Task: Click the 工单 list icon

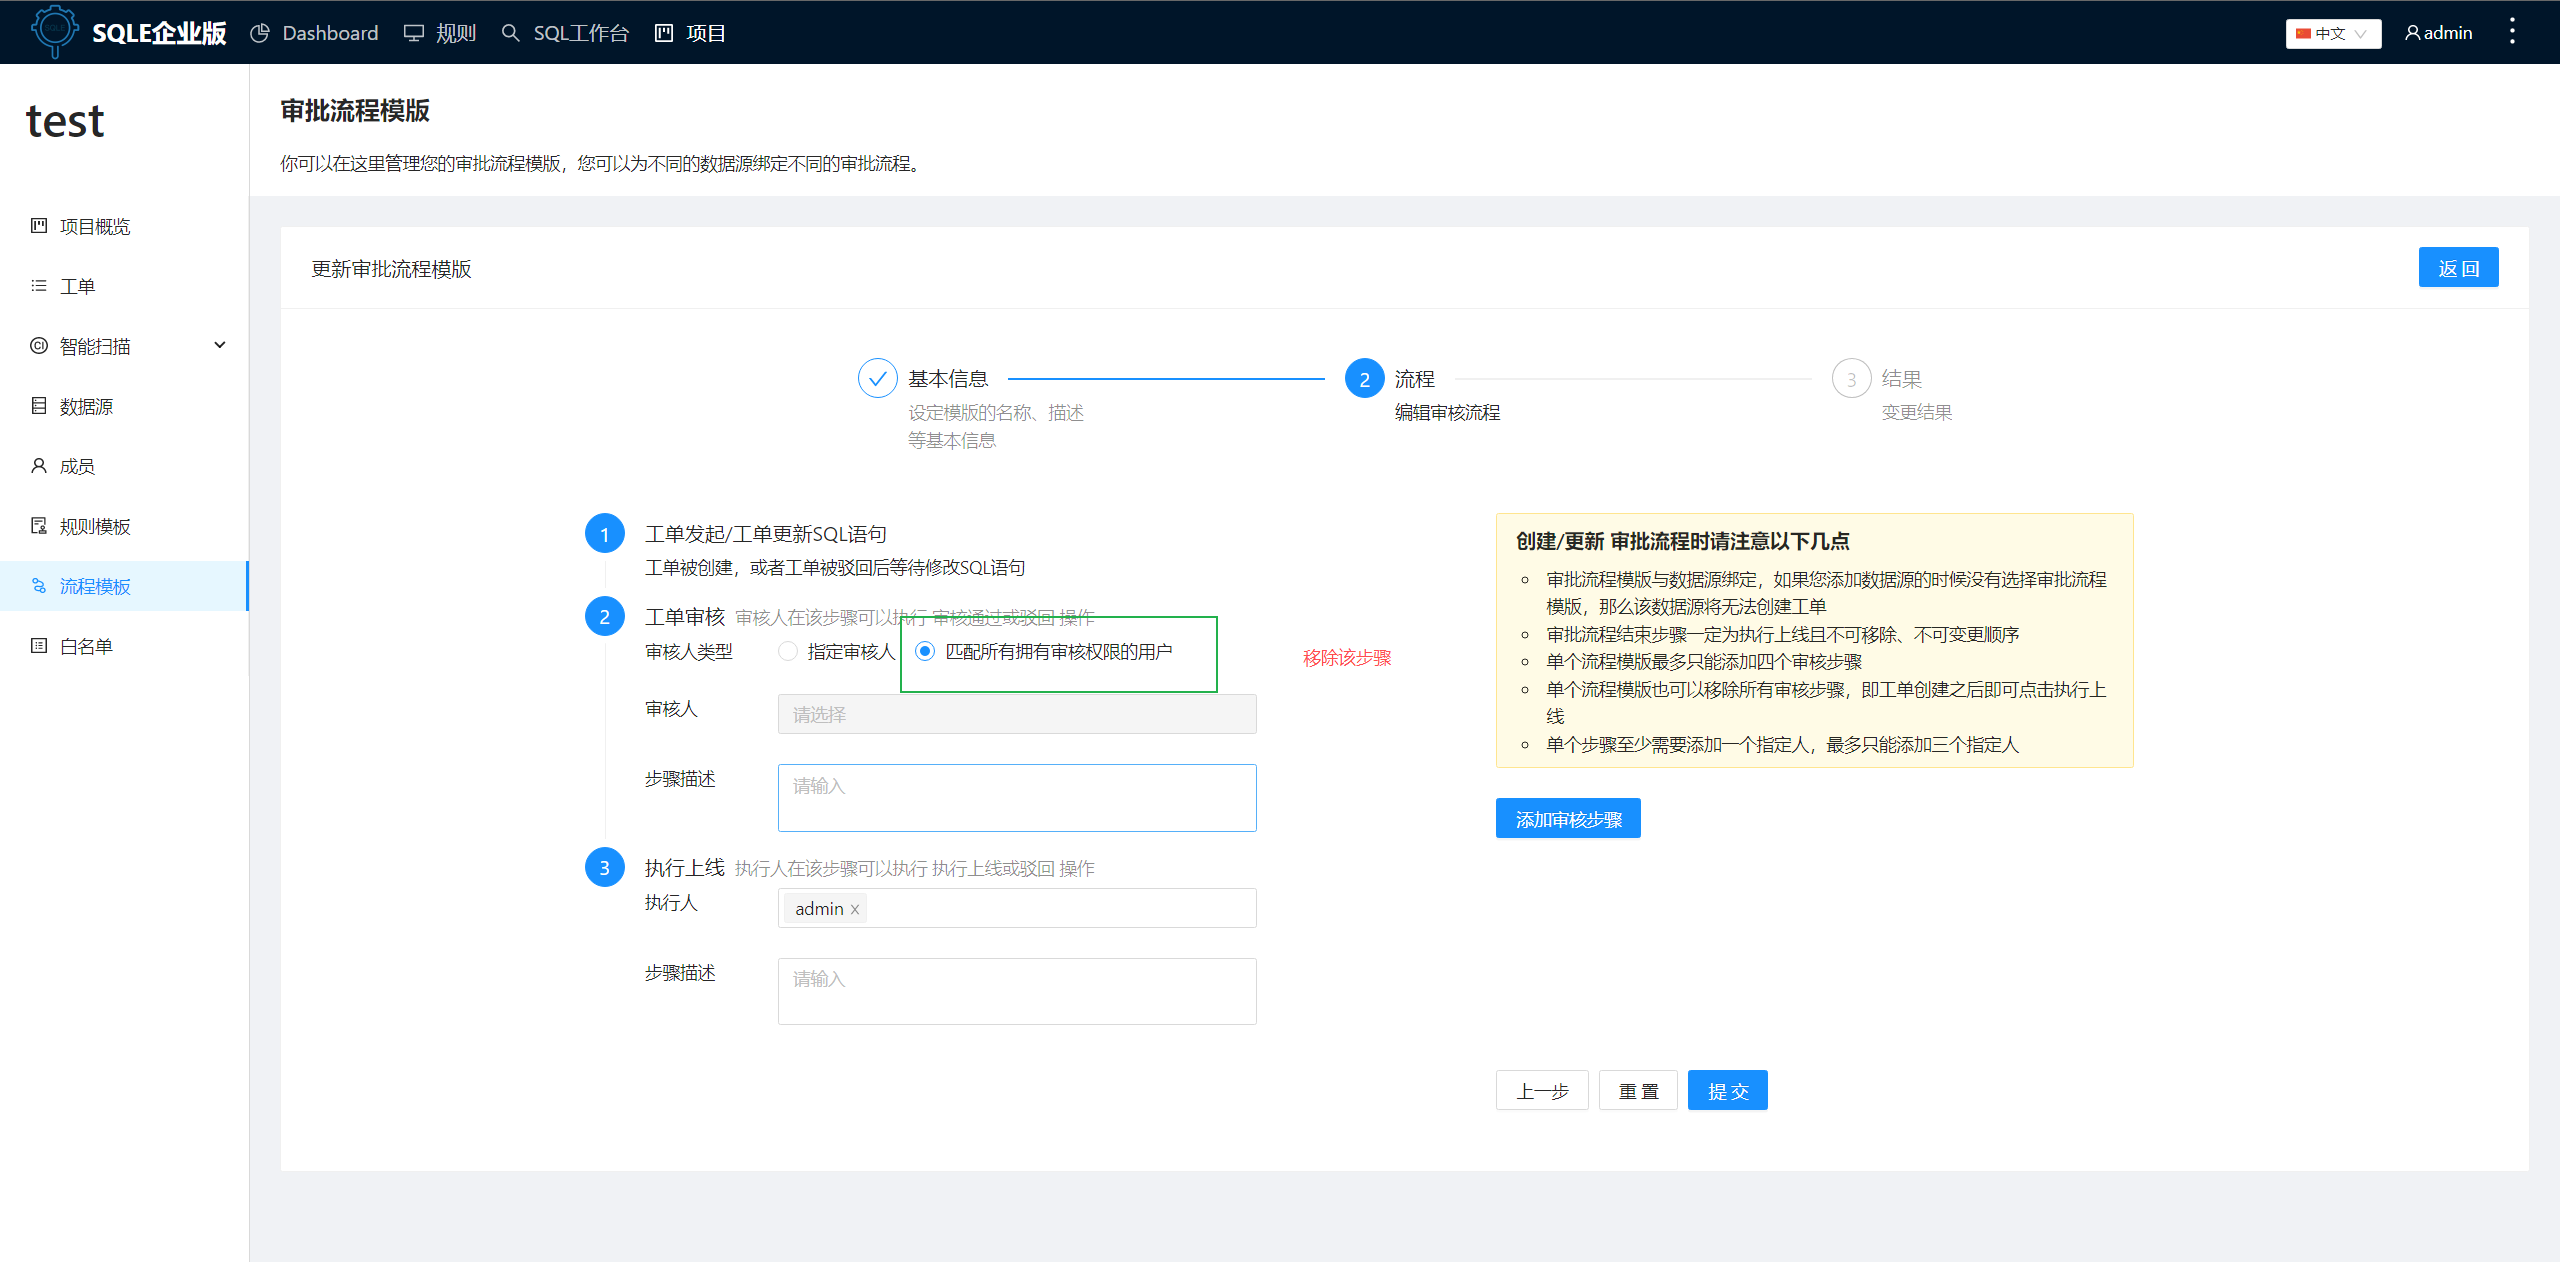Action: [39, 286]
